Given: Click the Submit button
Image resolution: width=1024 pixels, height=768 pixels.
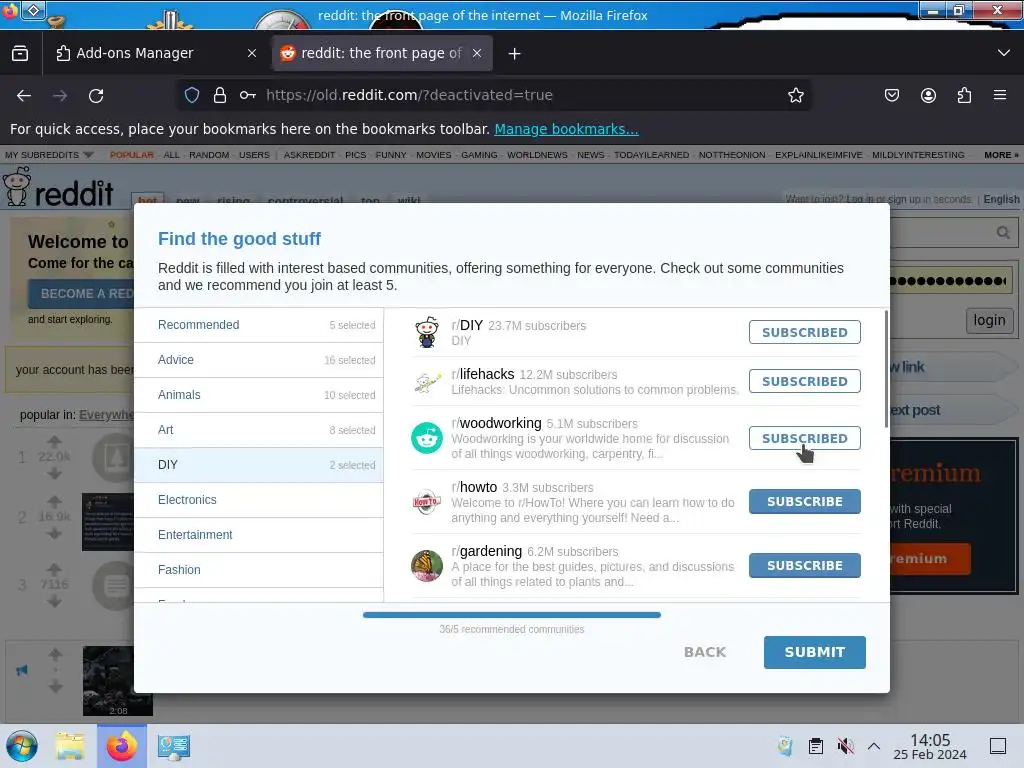Looking at the screenshot, I should tap(814, 652).
